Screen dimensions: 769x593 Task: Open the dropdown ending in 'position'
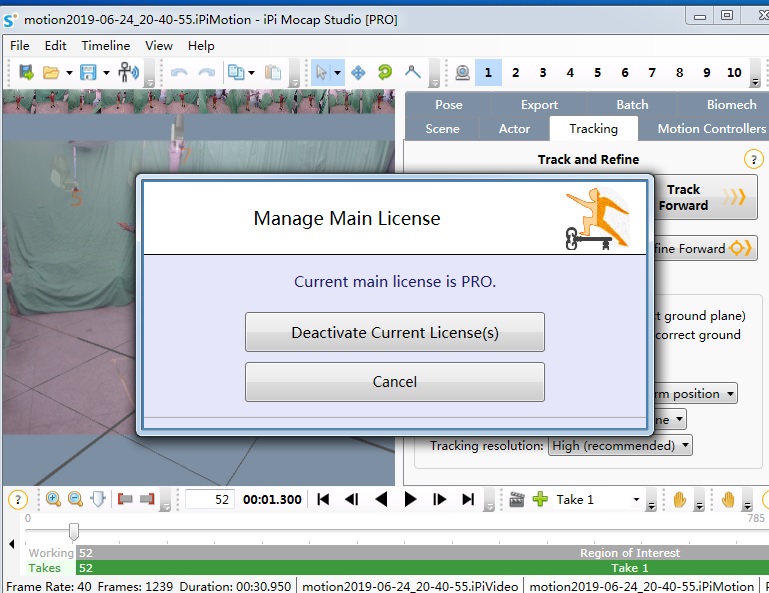(x=695, y=393)
